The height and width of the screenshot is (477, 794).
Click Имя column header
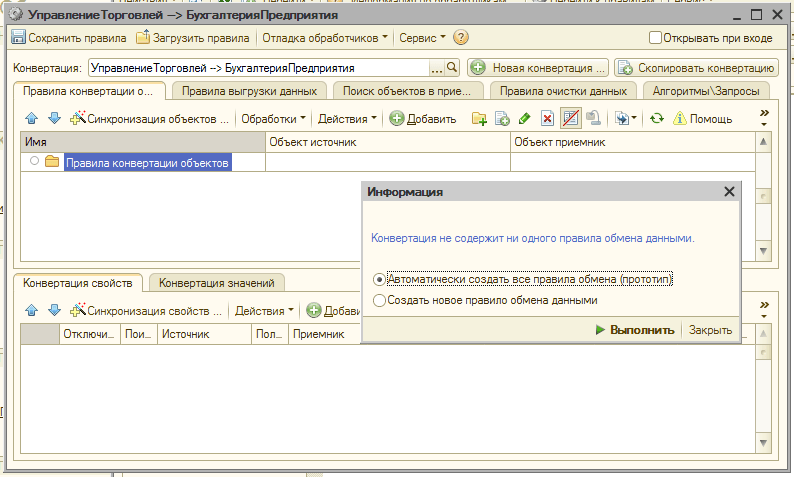tap(143, 142)
